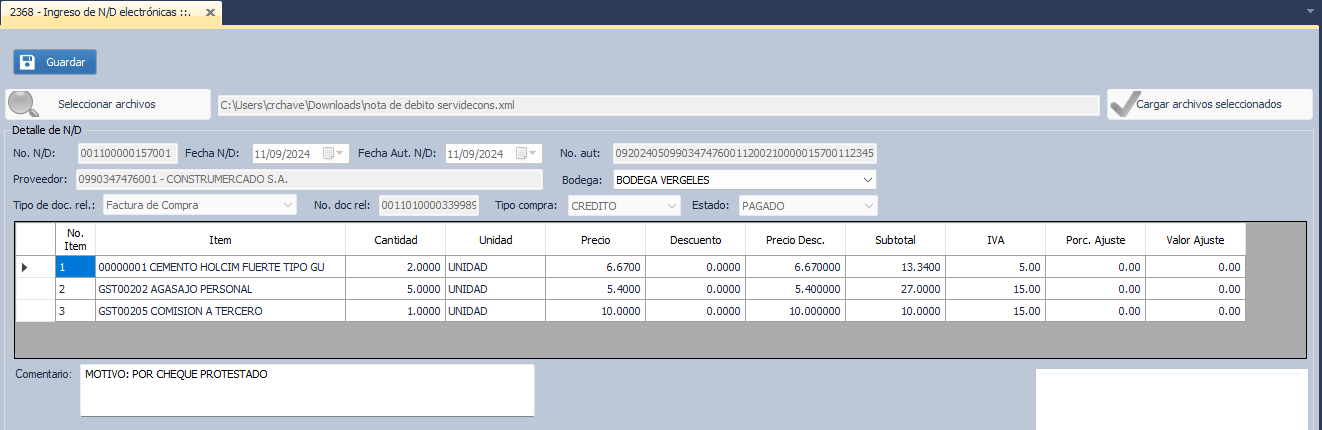The width and height of the screenshot is (1322, 430).
Task: Close the Ingreso de N/D electrónicas tab
Action: pos(209,13)
